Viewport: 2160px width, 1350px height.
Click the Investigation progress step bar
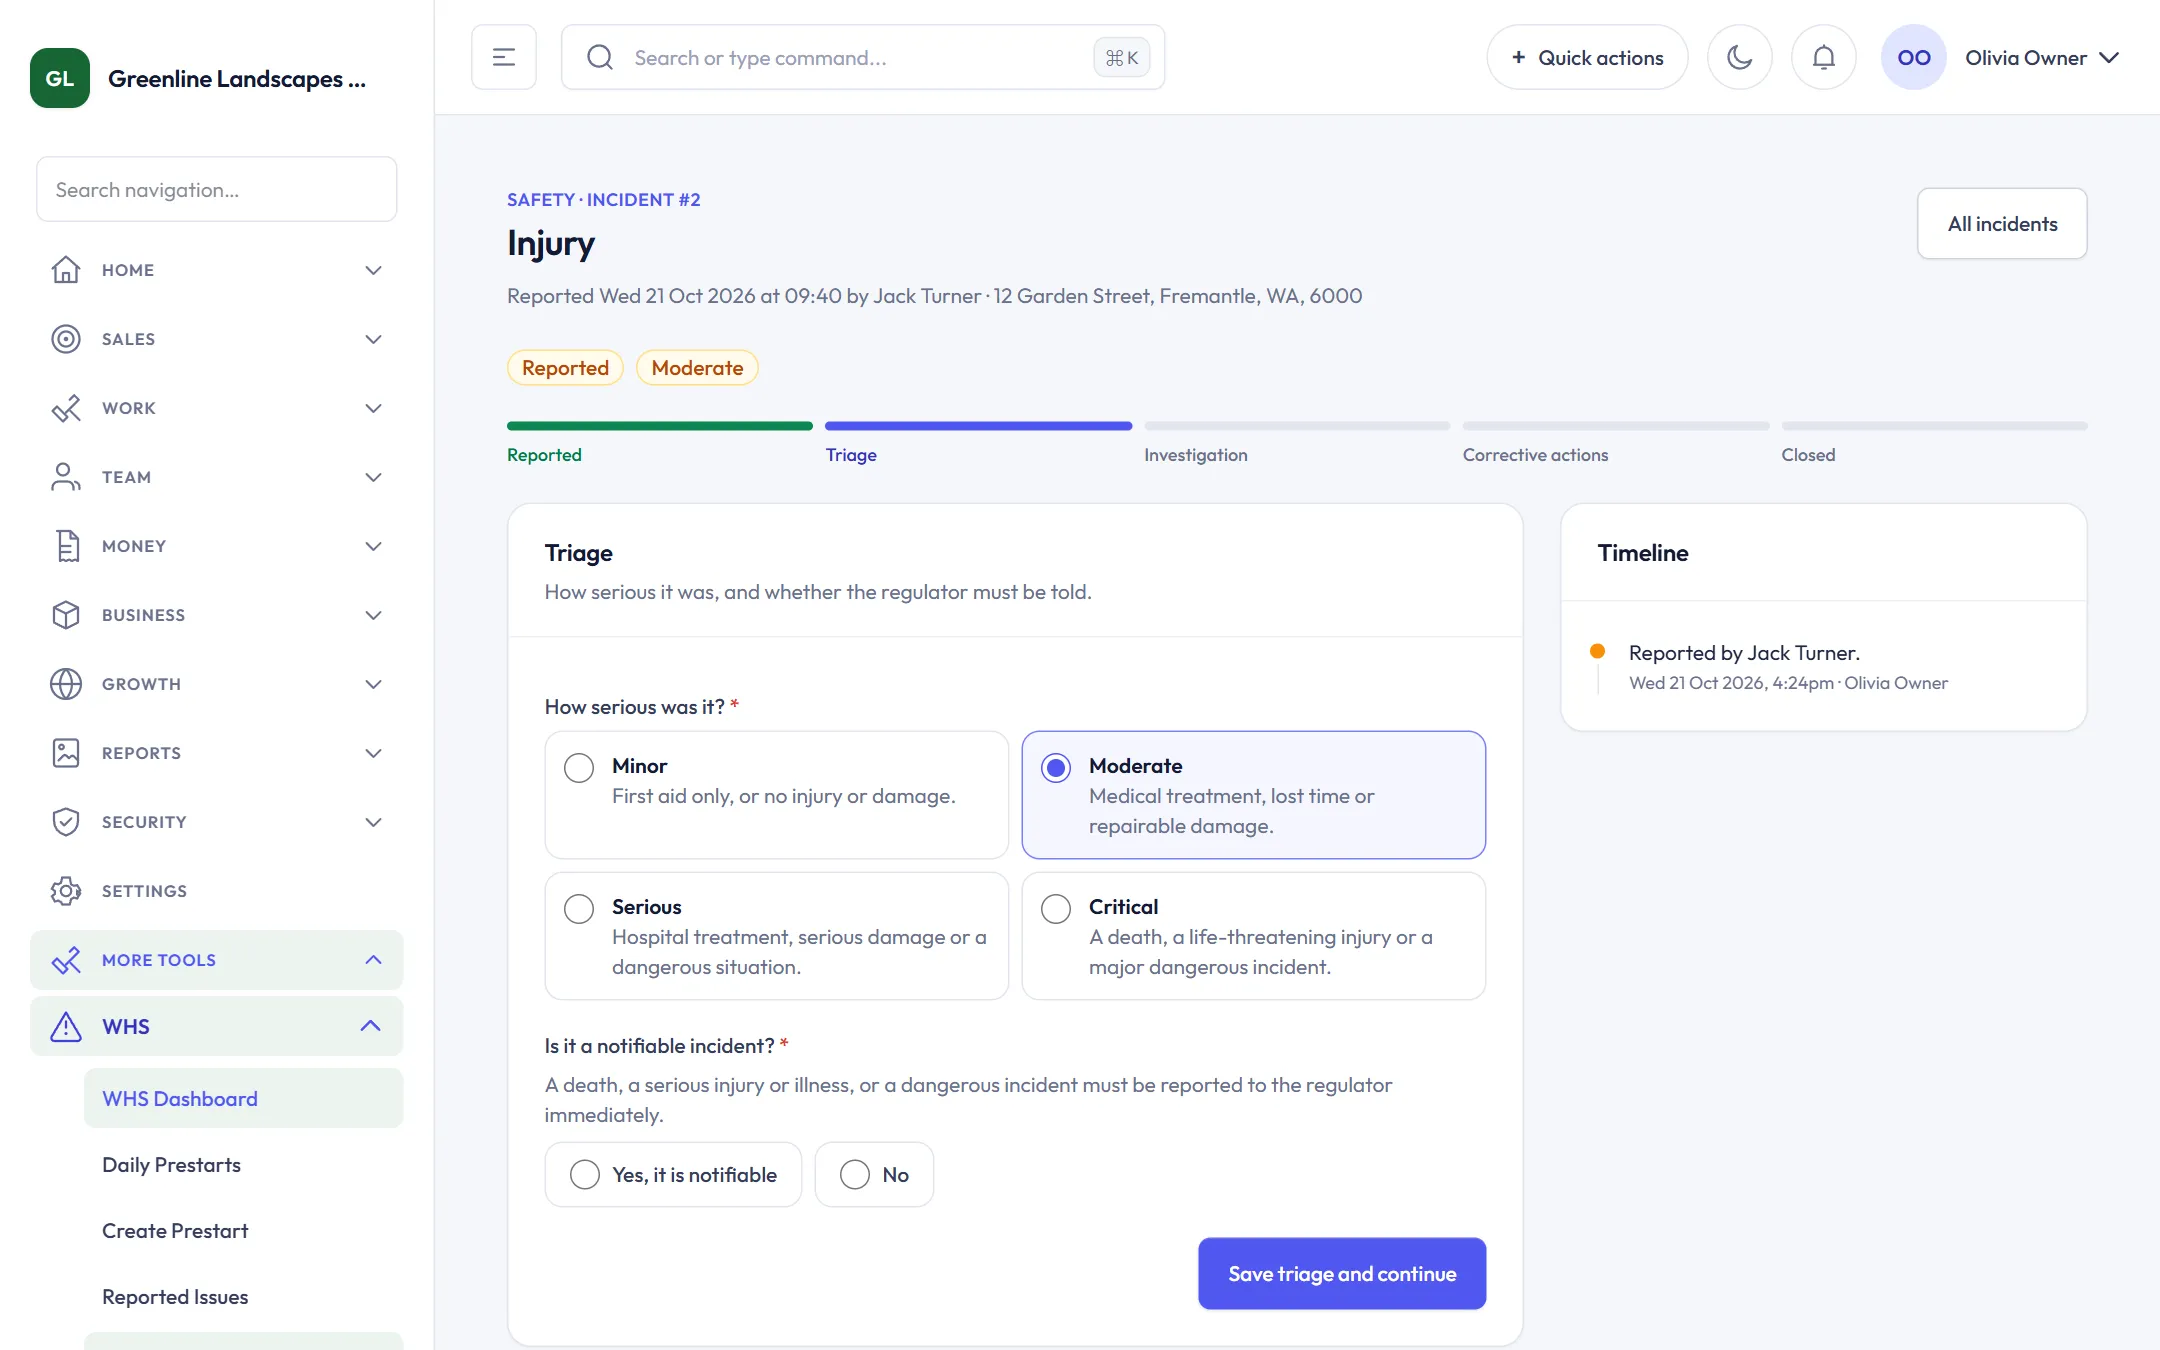tap(1297, 426)
